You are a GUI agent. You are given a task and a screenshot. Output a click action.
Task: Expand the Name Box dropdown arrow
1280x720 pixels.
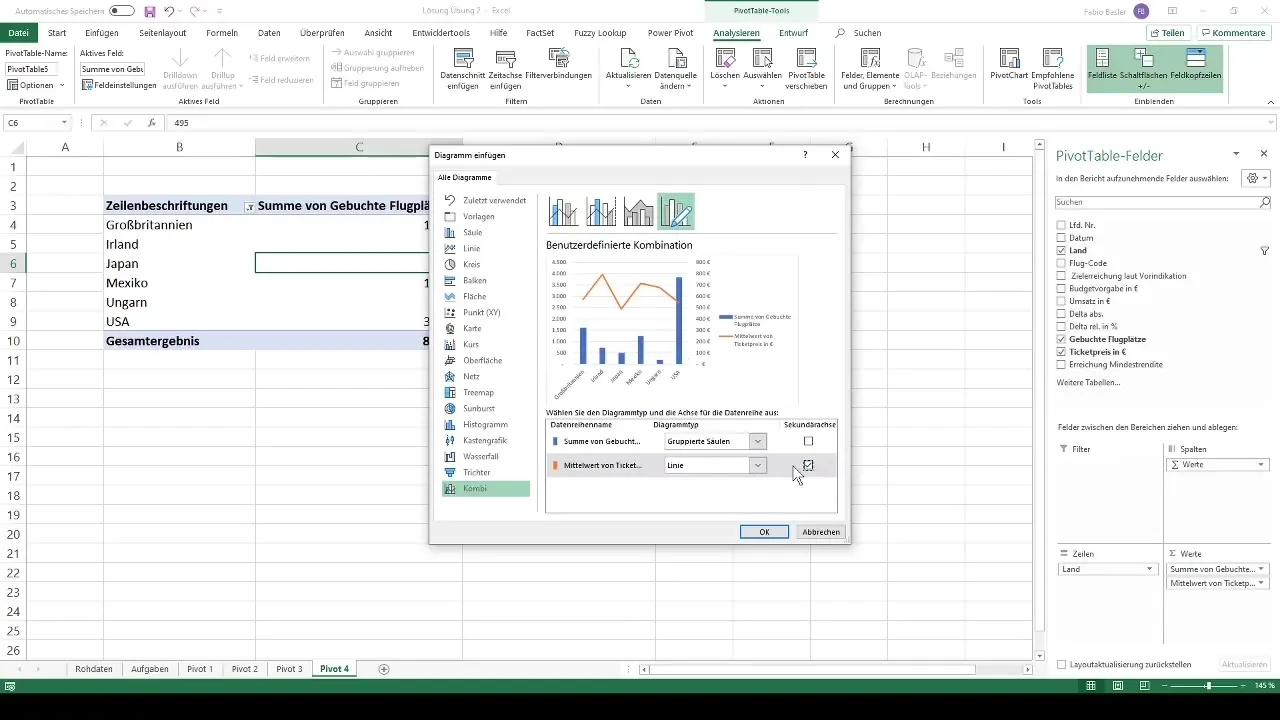click(64, 123)
